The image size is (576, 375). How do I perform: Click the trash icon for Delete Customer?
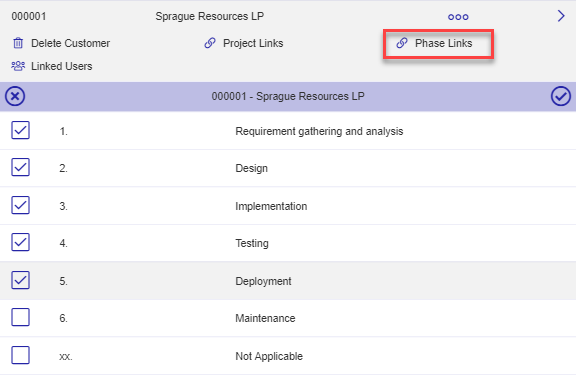tap(18, 43)
